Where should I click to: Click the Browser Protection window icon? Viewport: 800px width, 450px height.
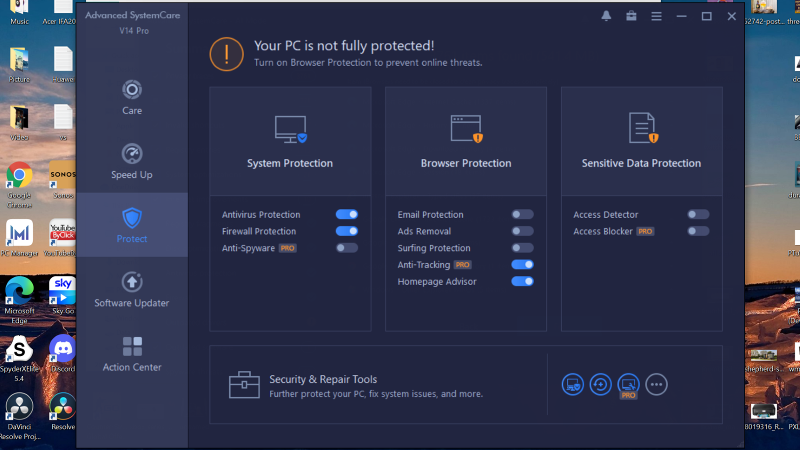466,128
